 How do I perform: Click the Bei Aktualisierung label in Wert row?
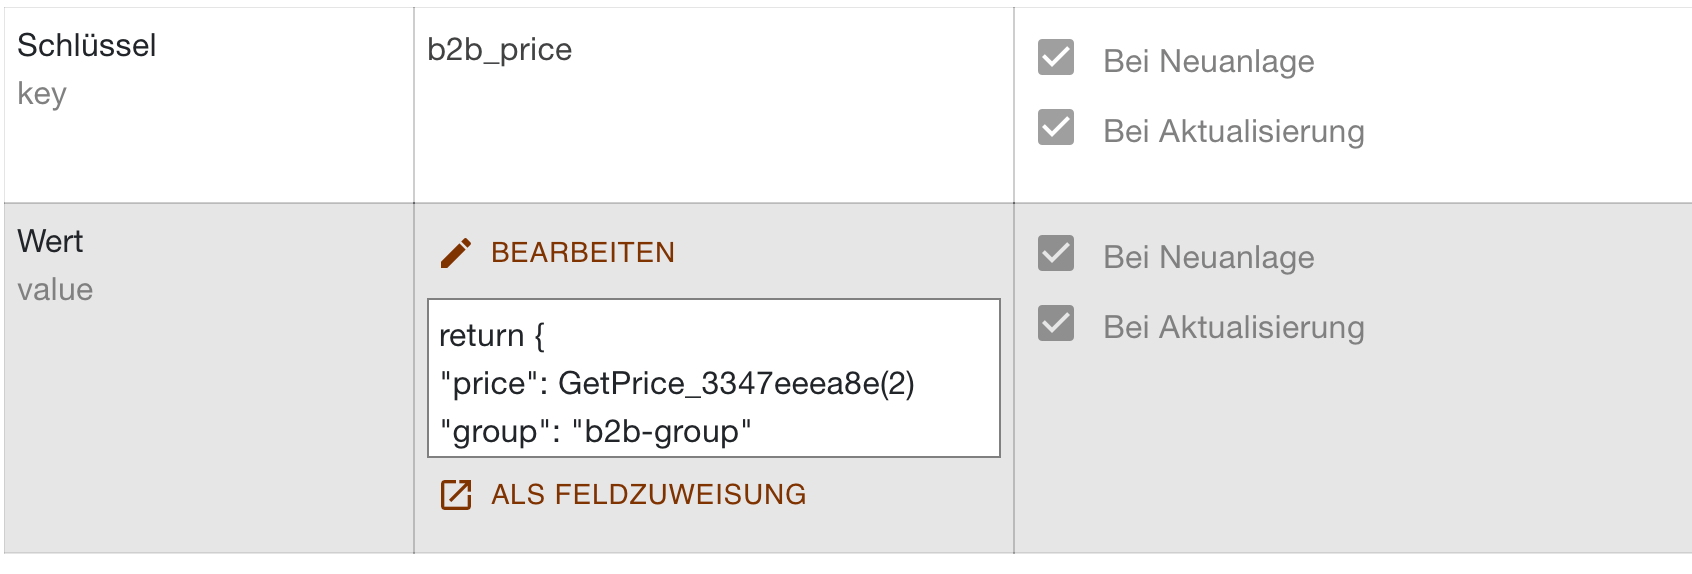pos(1234,327)
